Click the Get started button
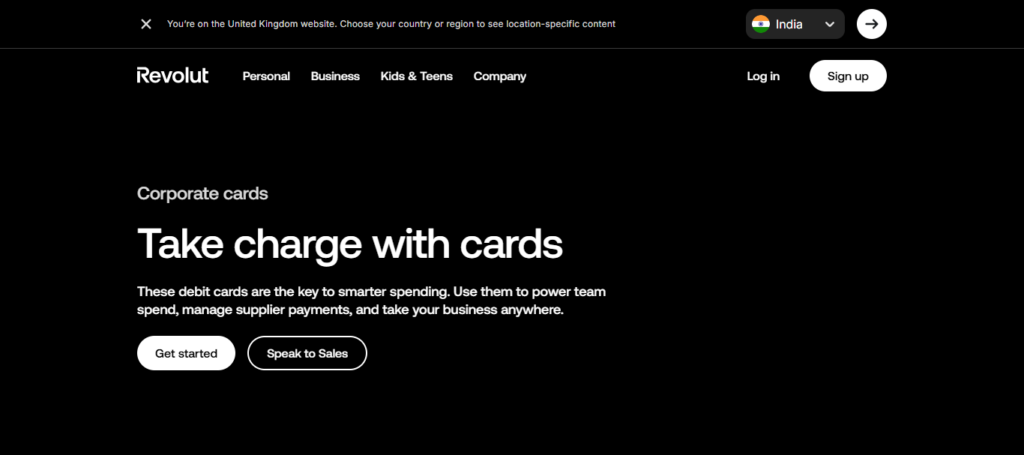The height and width of the screenshot is (455, 1024). [x=186, y=353]
